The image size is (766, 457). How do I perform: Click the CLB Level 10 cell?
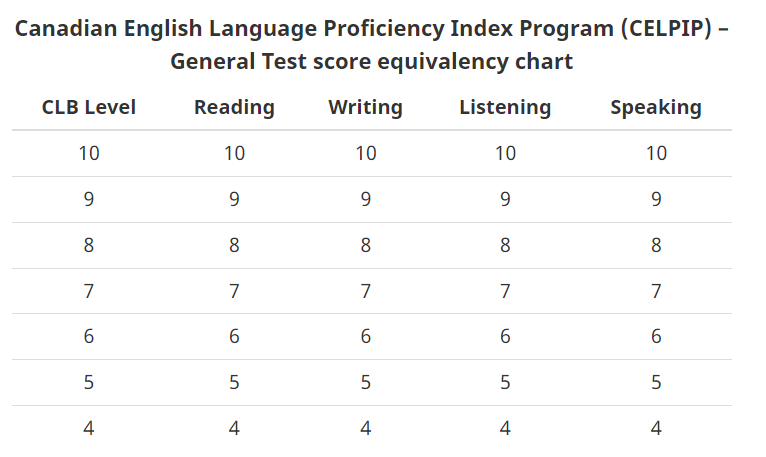89,153
